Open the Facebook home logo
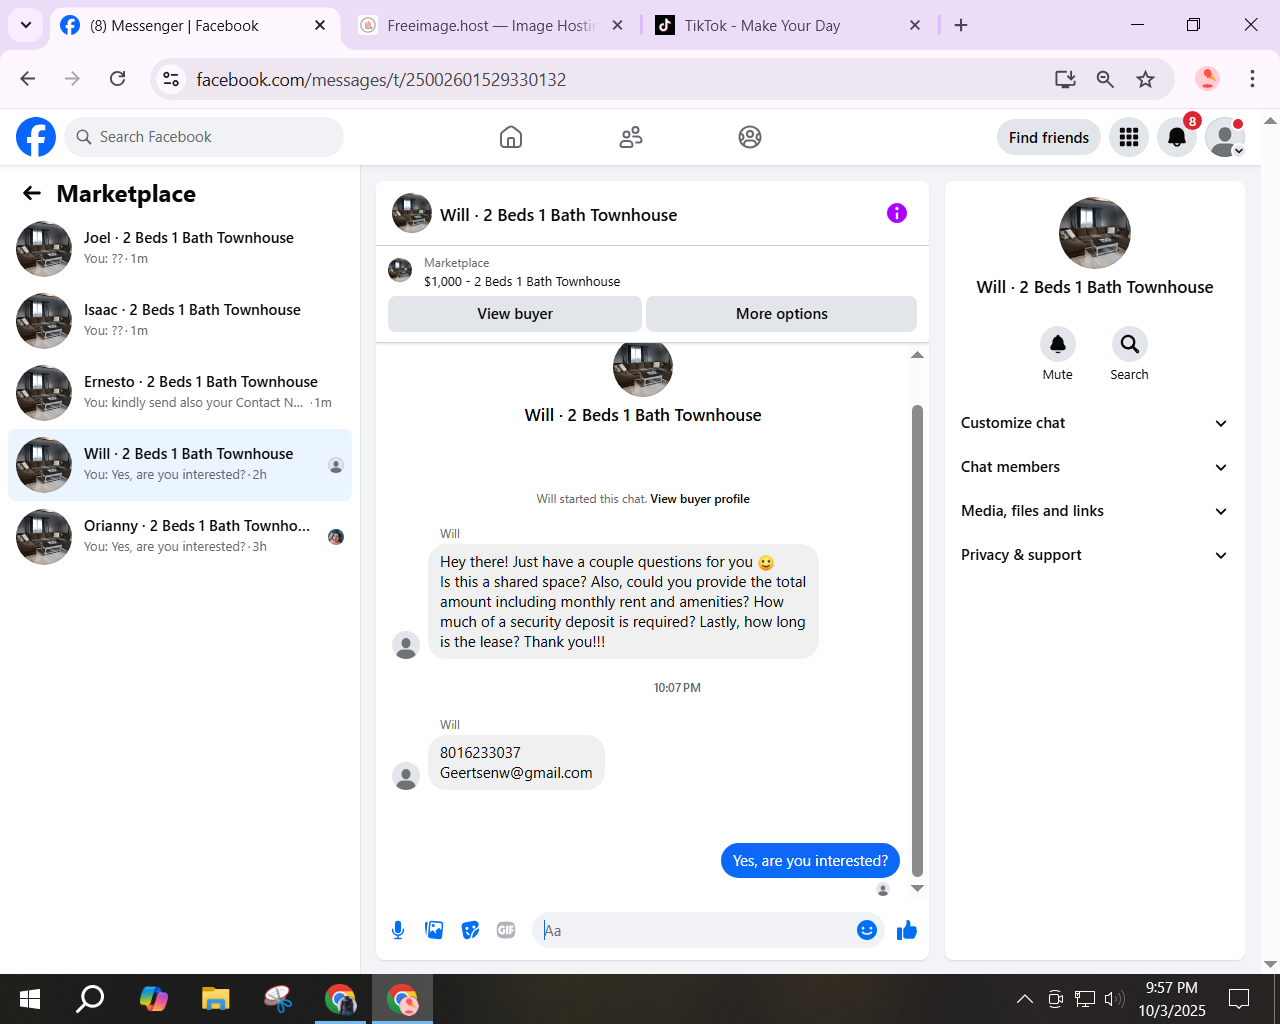The height and width of the screenshot is (1024, 1280). (36, 137)
